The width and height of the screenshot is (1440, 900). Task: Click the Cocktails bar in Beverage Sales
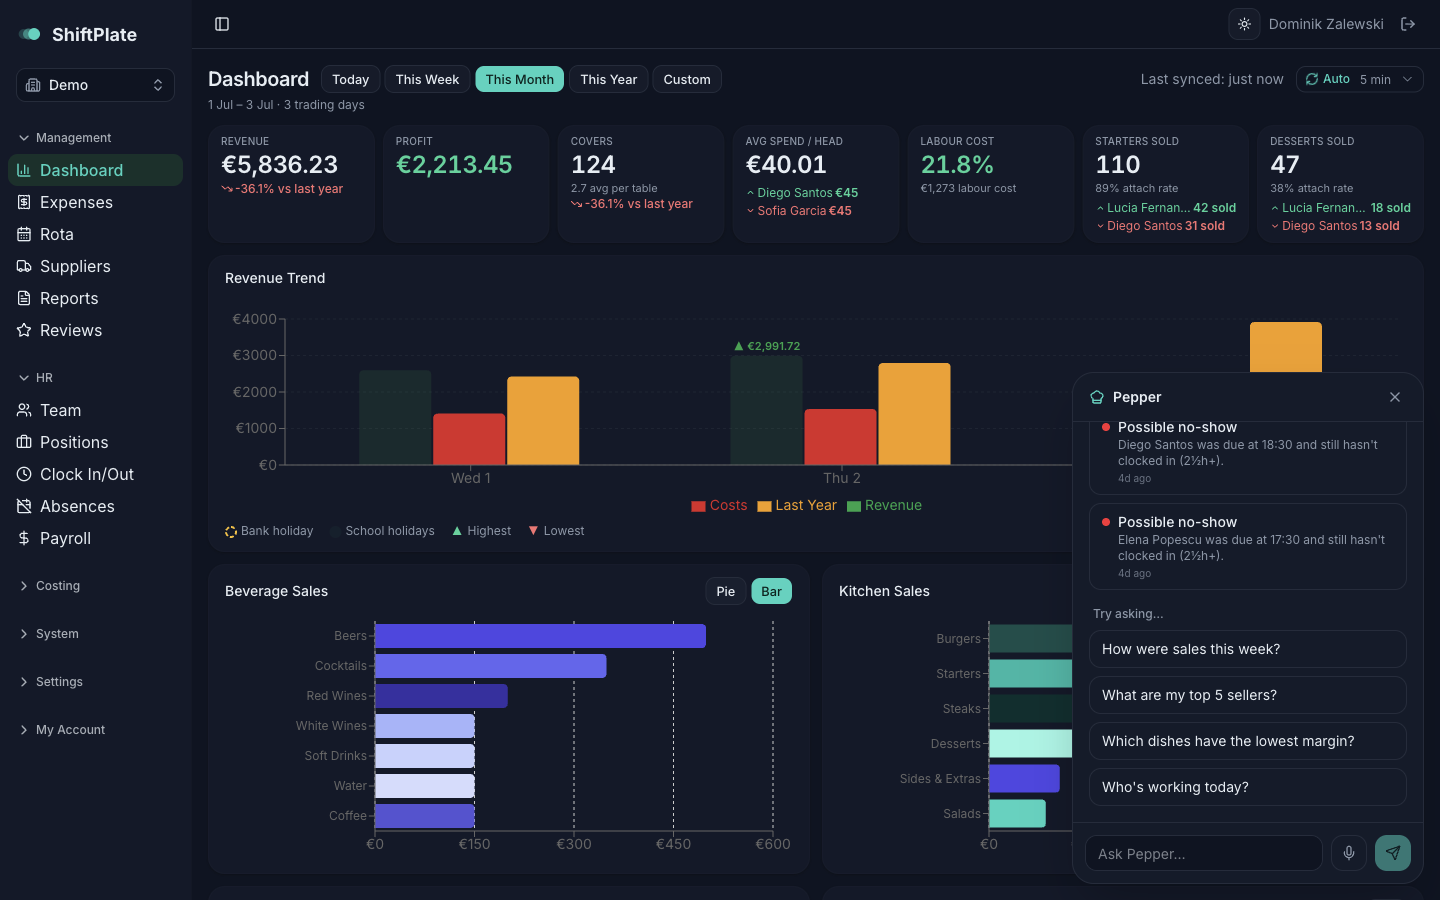(491, 666)
